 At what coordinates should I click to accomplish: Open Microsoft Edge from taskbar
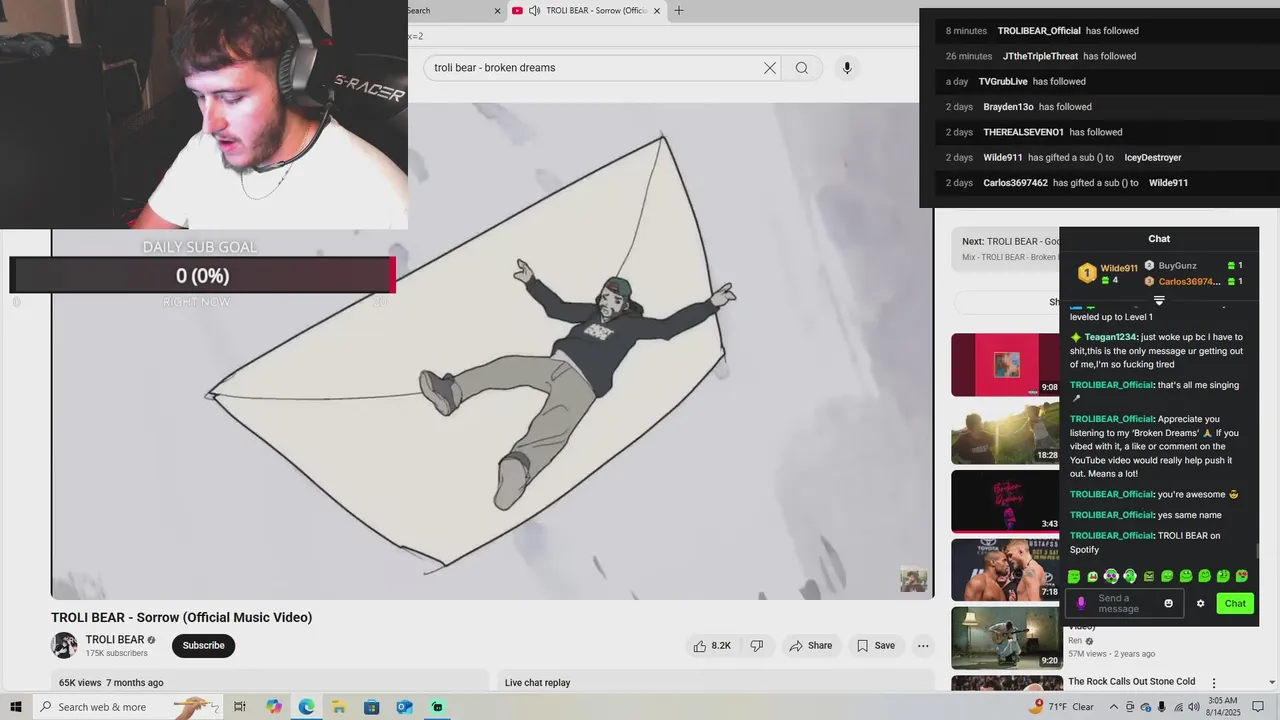[x=306, y=707]
